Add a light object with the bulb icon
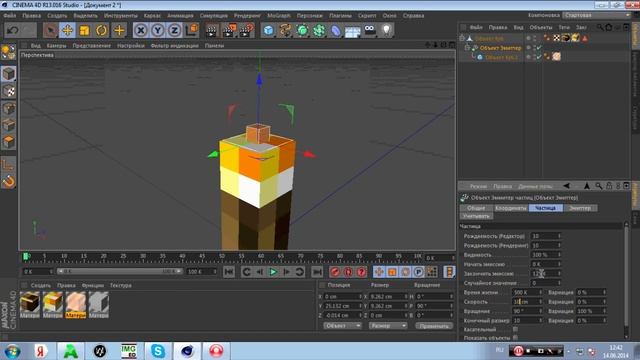Viewport: 640px width, 360px height. [386, 30]
